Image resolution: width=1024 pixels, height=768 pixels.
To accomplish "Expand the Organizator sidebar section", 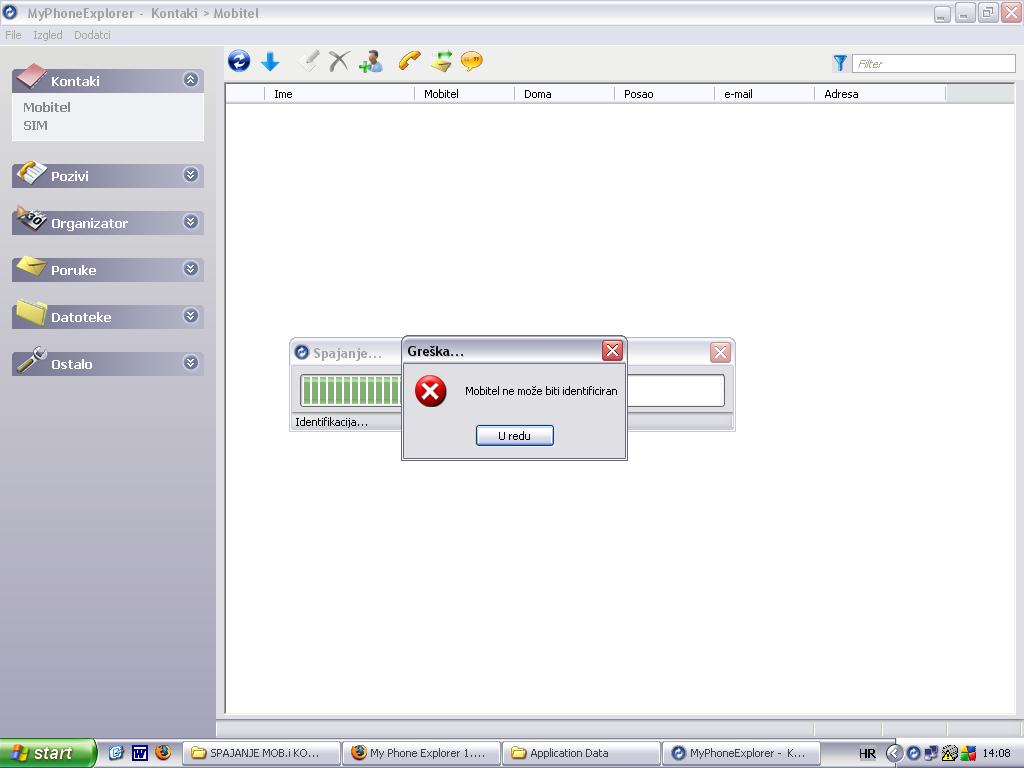I will 191,221.
